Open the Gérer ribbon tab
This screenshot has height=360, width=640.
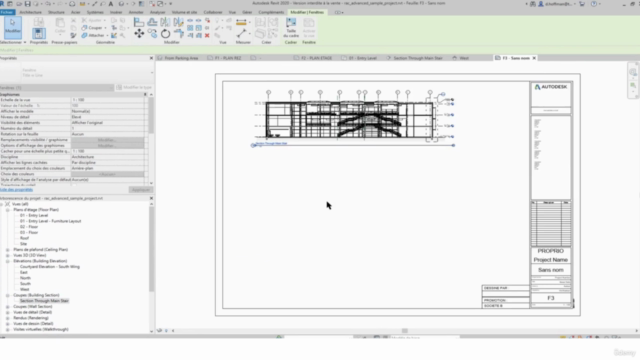[247, 12]
